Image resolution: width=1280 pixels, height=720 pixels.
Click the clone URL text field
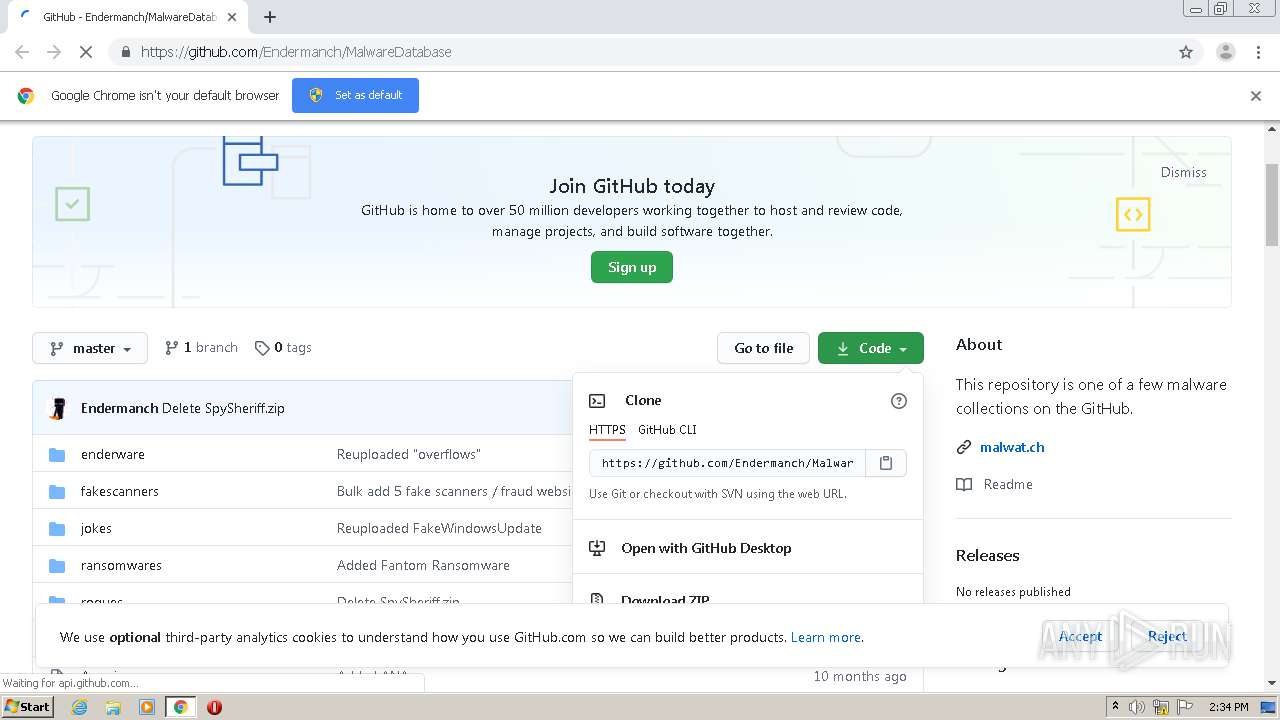click(x=727, y=463)
